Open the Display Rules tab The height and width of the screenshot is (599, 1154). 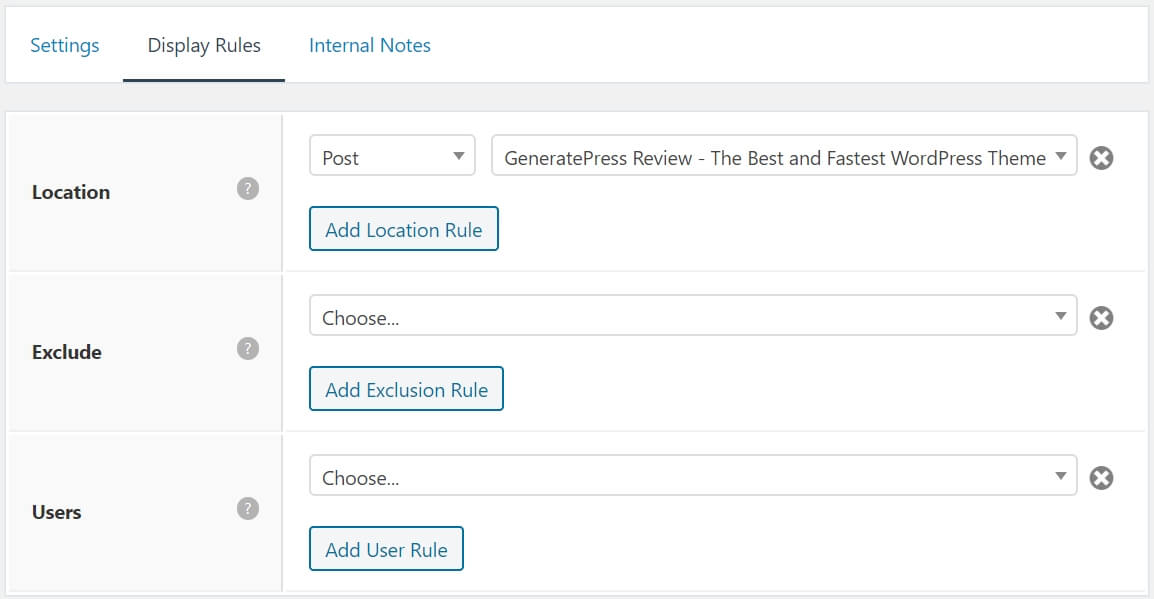(x=203, y=45)
